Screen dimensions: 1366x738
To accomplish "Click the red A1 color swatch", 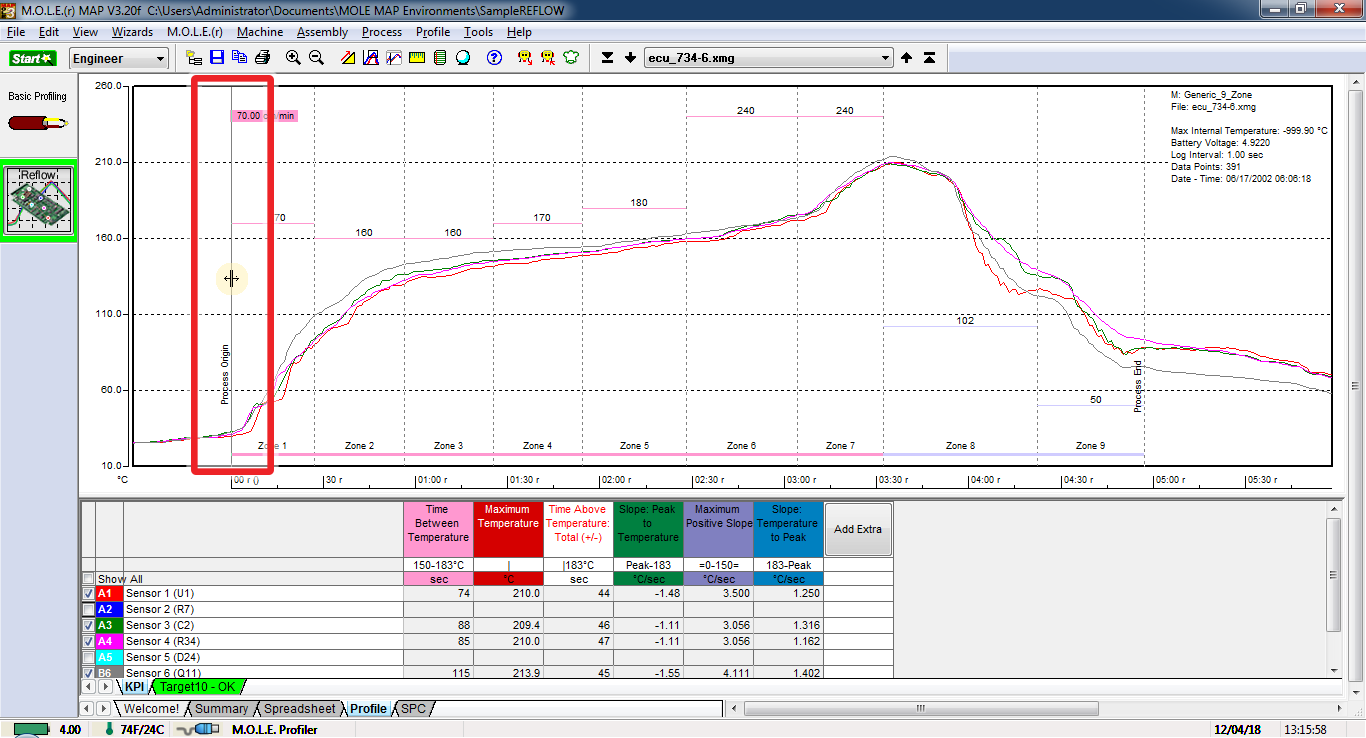I will click(x=110, y=593).
